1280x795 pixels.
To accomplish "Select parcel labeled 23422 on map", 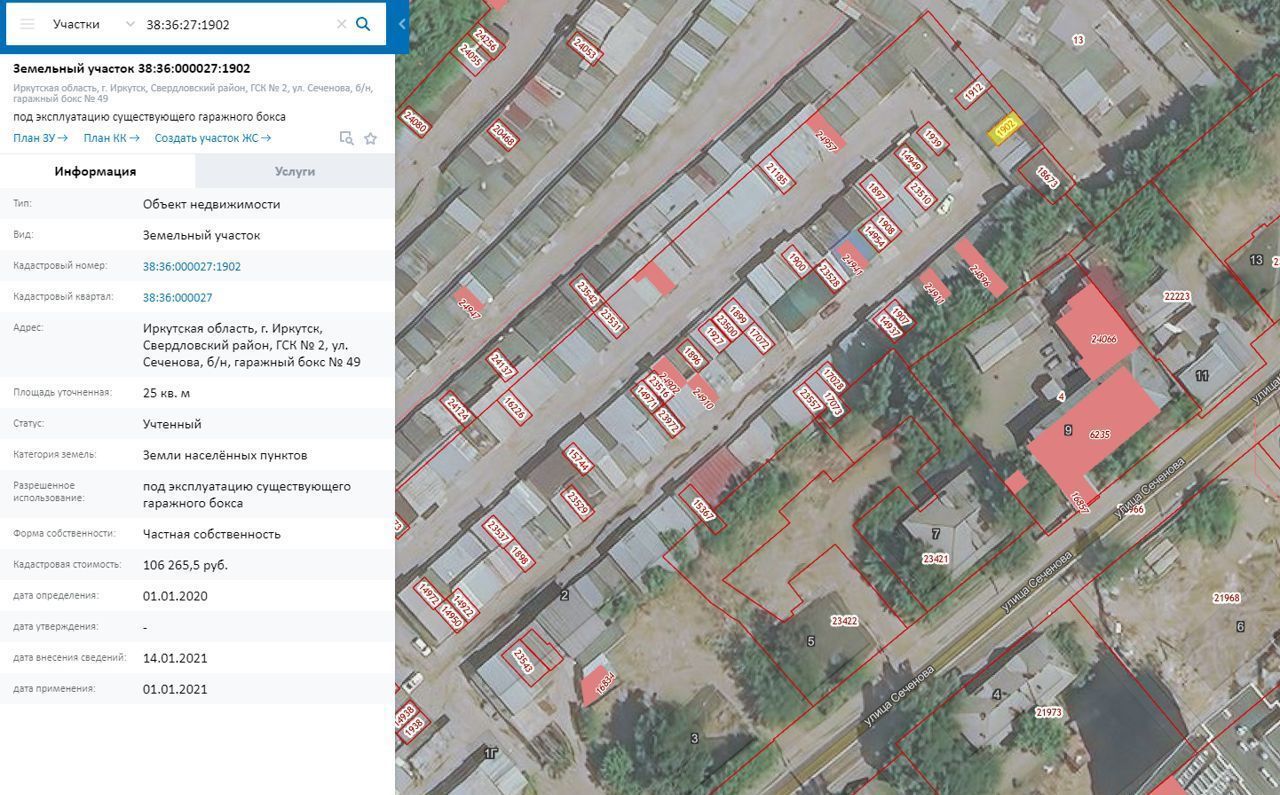I will coord(845,621).
